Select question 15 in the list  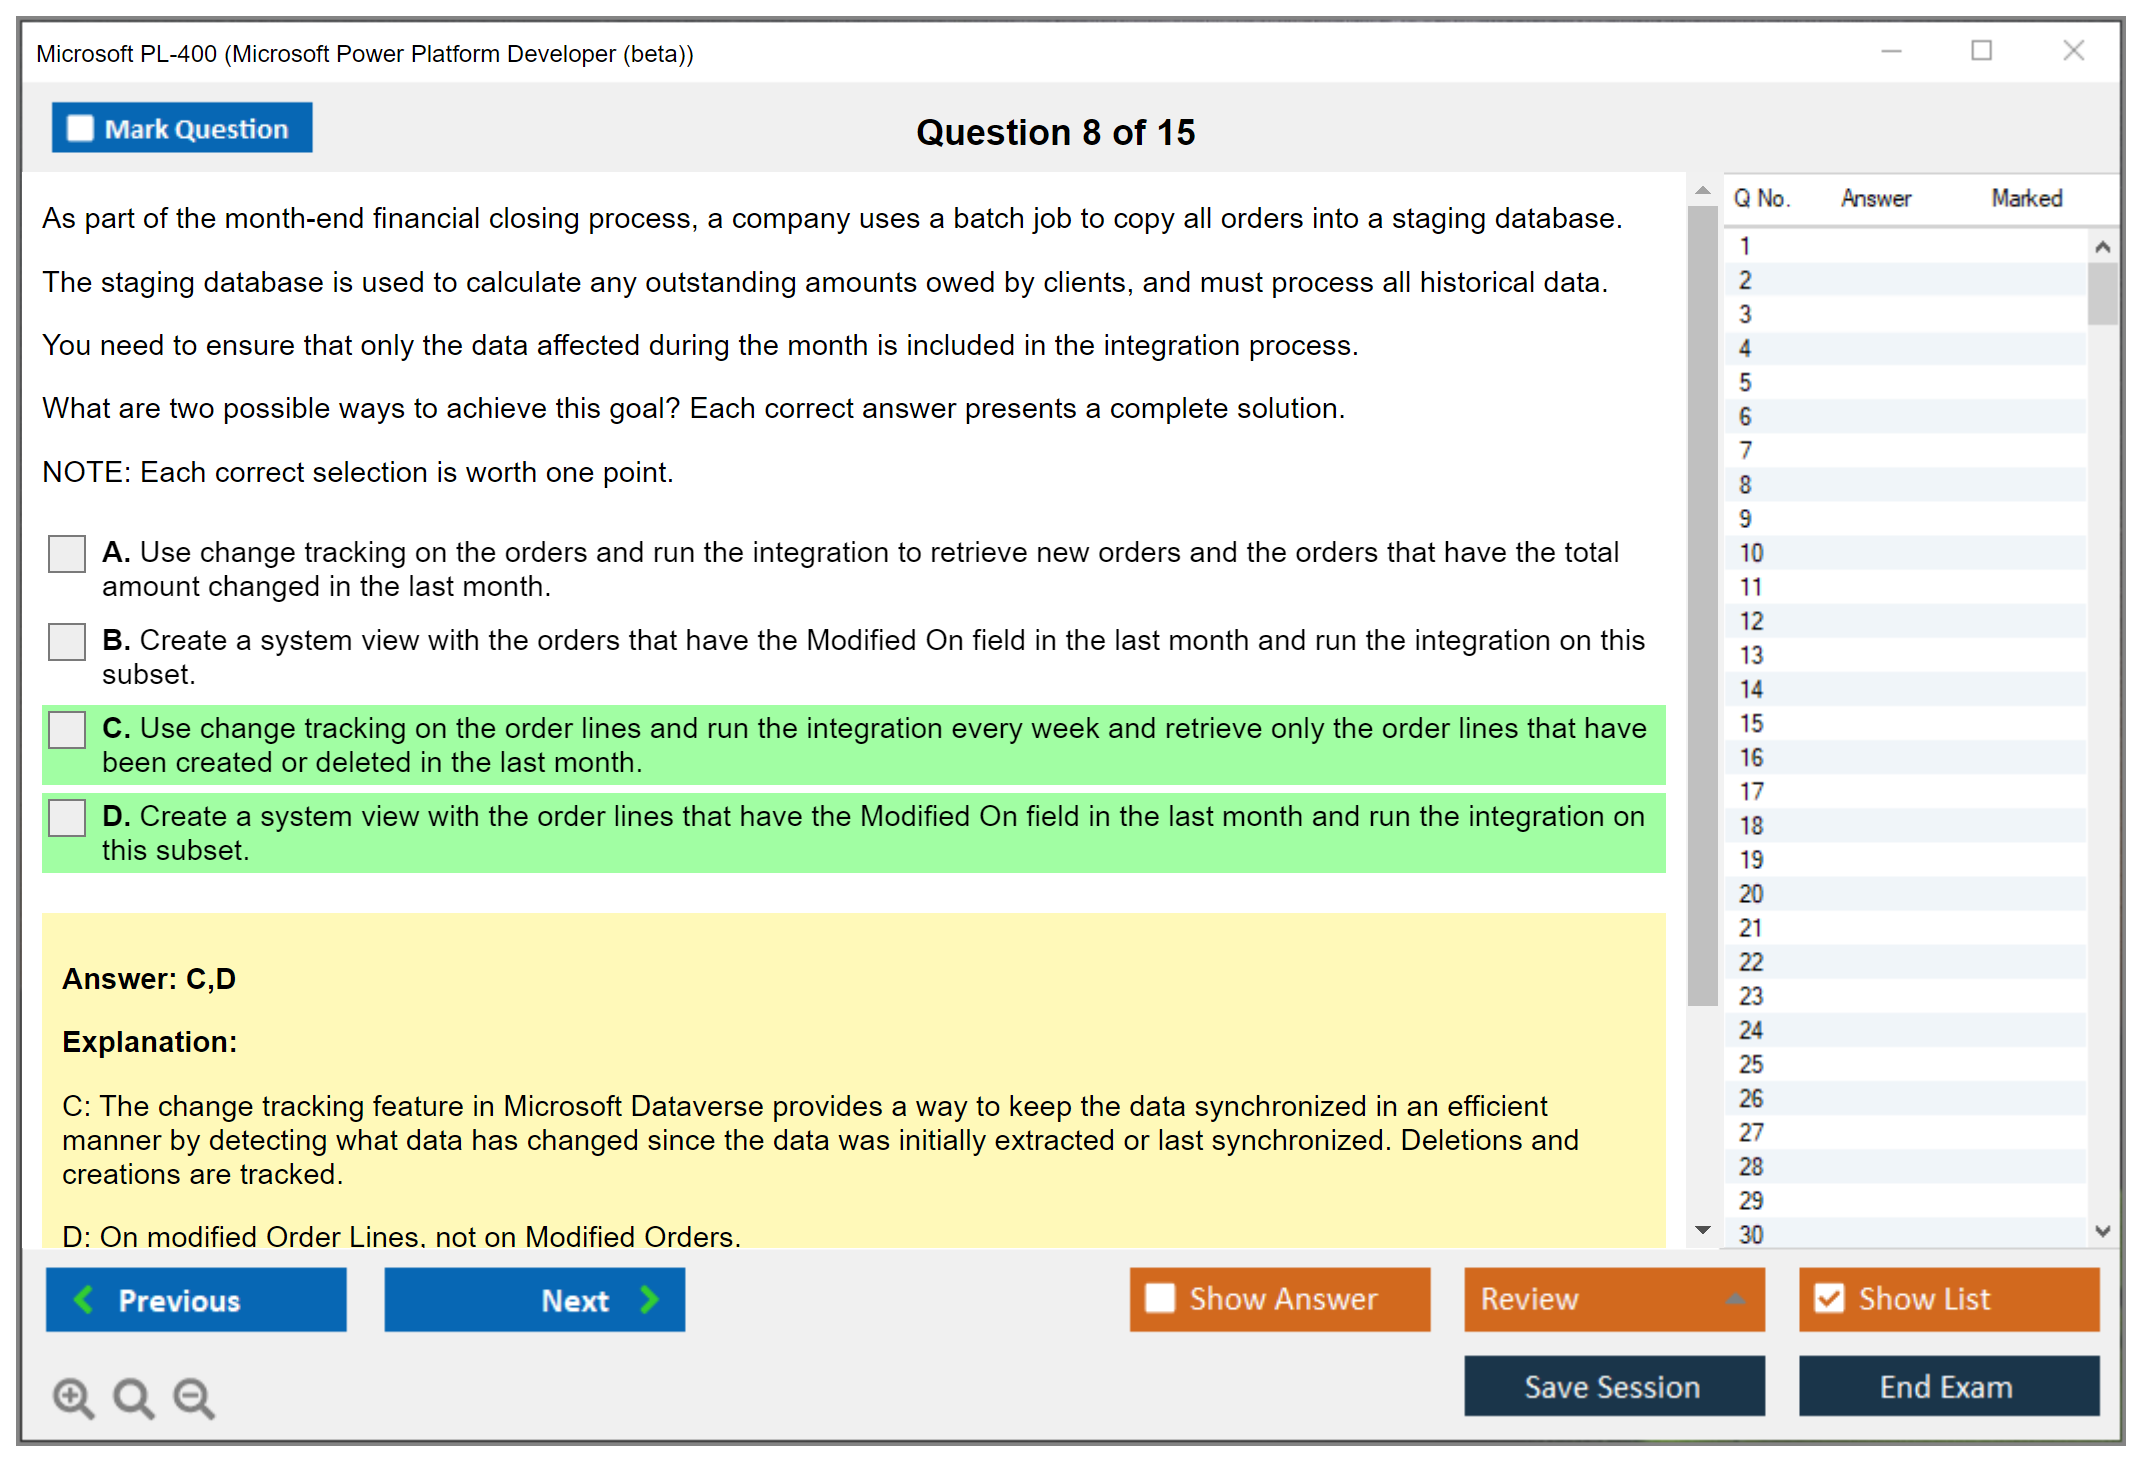[1752, 723]
